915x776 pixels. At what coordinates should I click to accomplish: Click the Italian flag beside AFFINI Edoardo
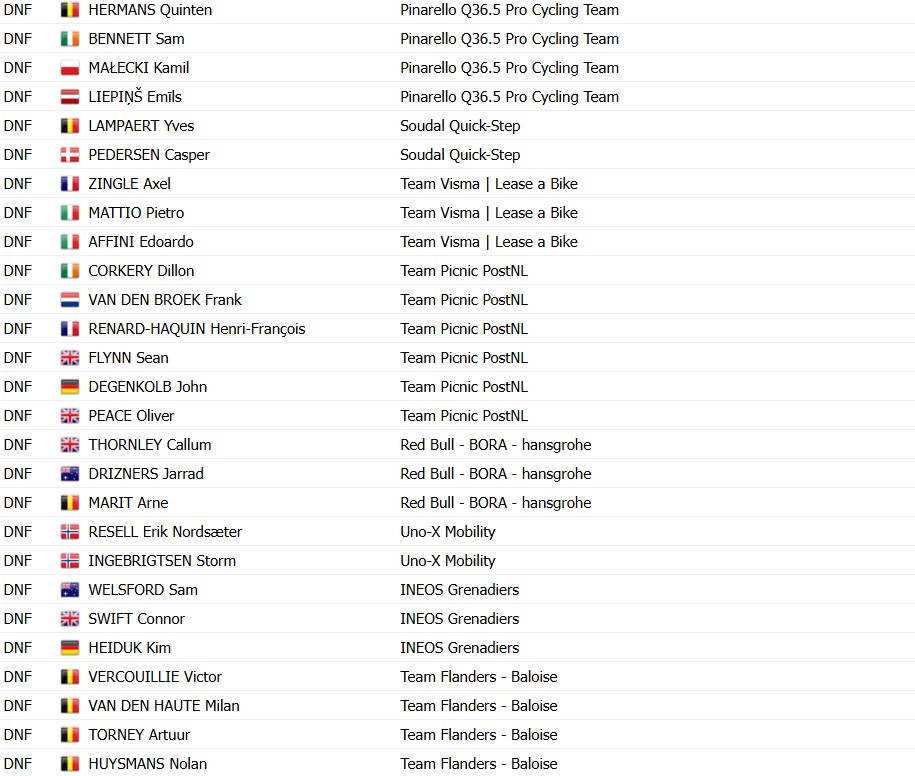coord(69,242)
